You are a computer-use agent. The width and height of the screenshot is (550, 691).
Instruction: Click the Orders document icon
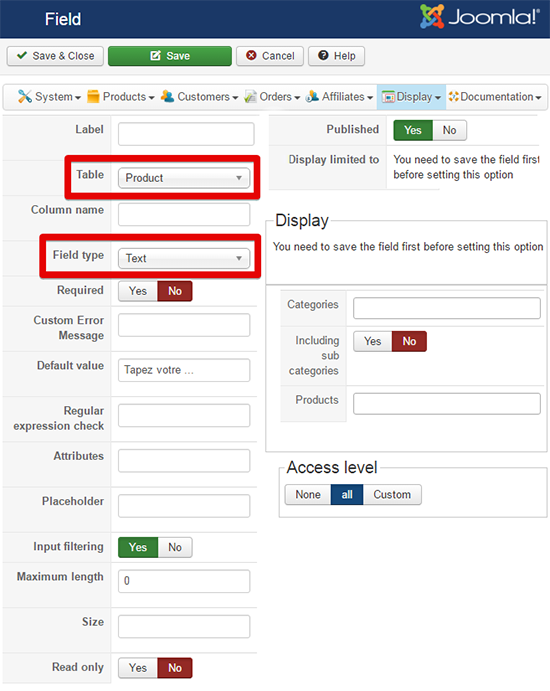point(250,97)
